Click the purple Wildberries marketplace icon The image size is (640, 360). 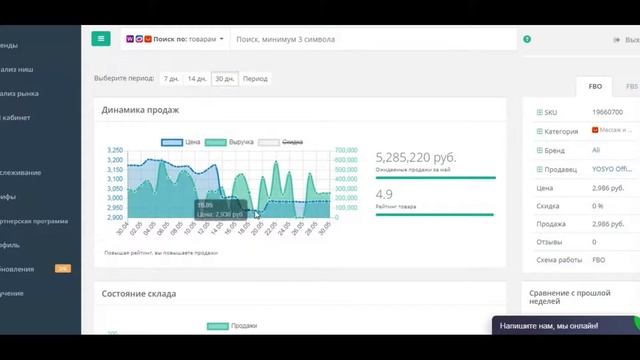(130, 39)
